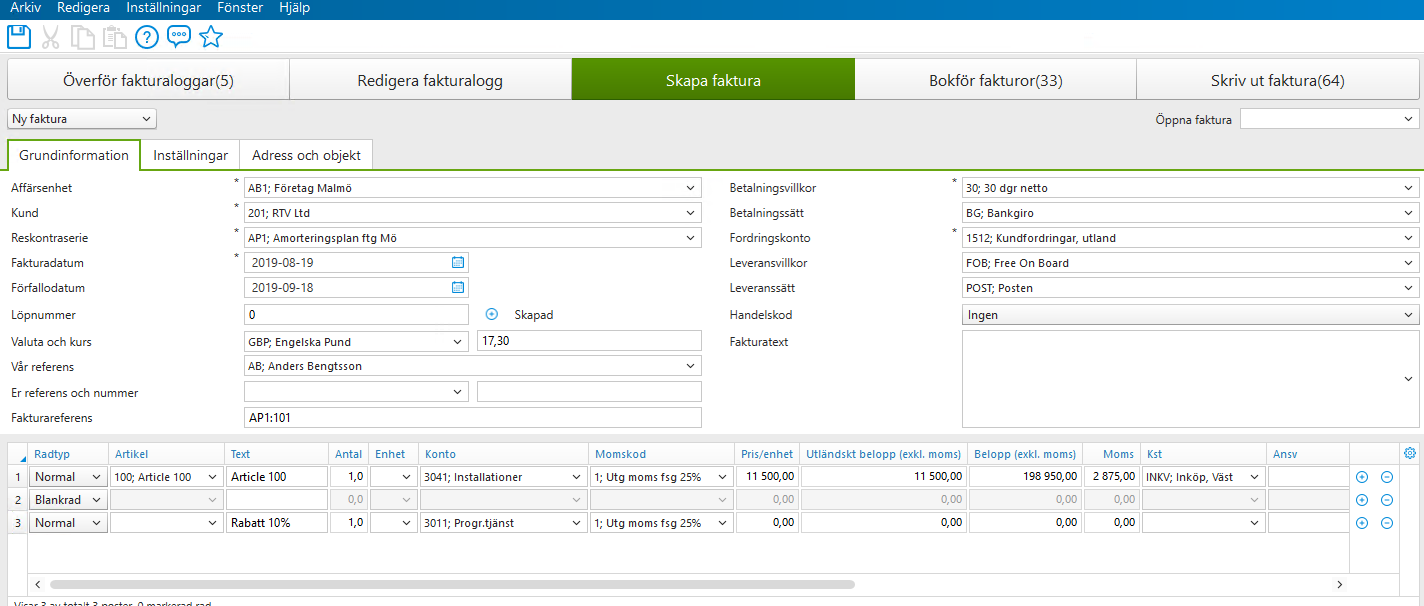Switch to the Adress och objekt tab
Screen dimensions: 1424x606
click(306, 154)
